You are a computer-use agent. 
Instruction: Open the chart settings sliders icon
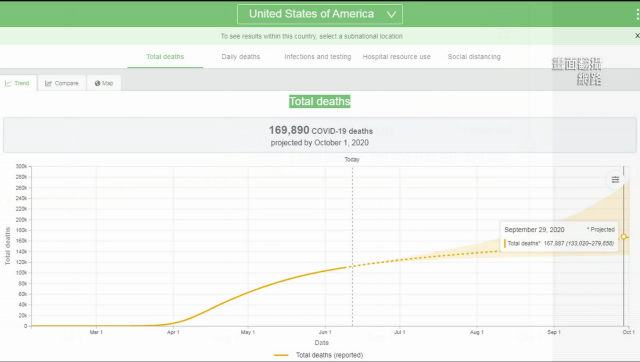point(615,180)
